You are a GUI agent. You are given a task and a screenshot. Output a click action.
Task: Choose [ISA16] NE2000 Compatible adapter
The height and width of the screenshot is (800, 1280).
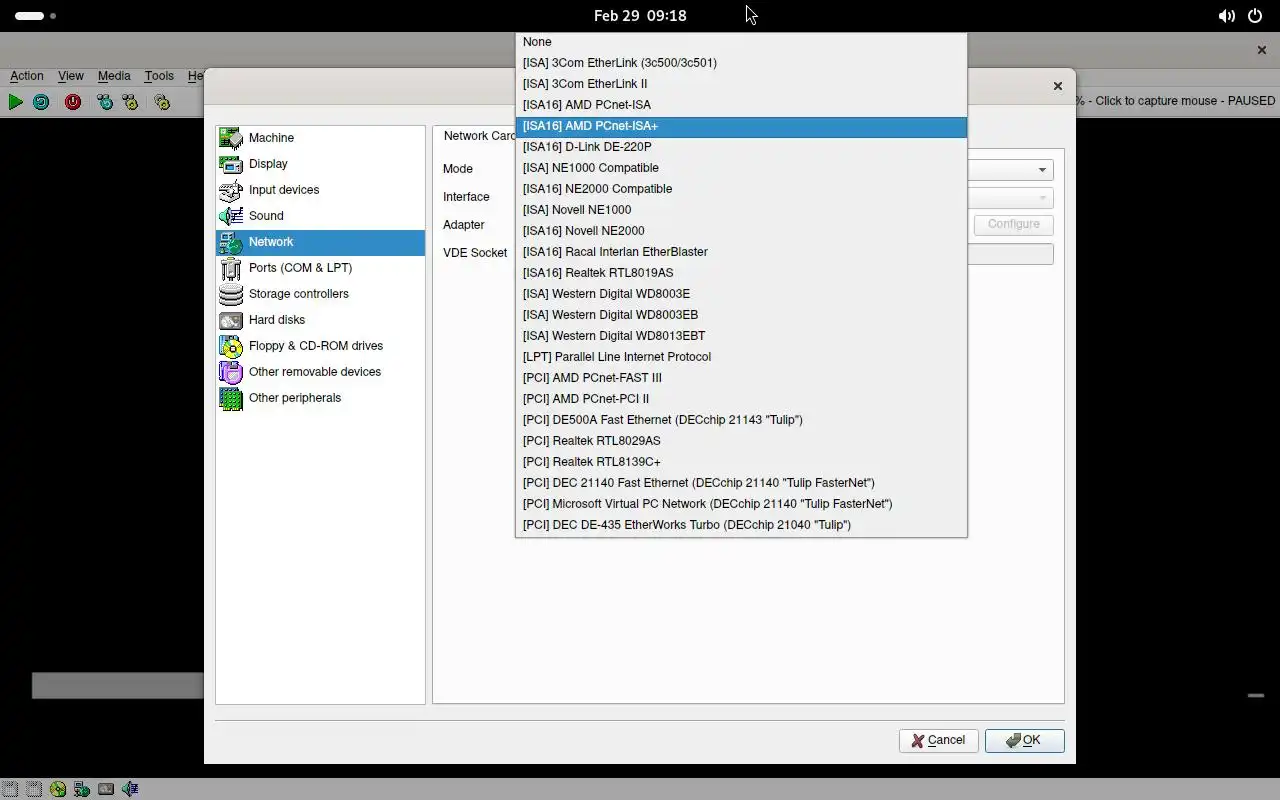tap(741, 189)
